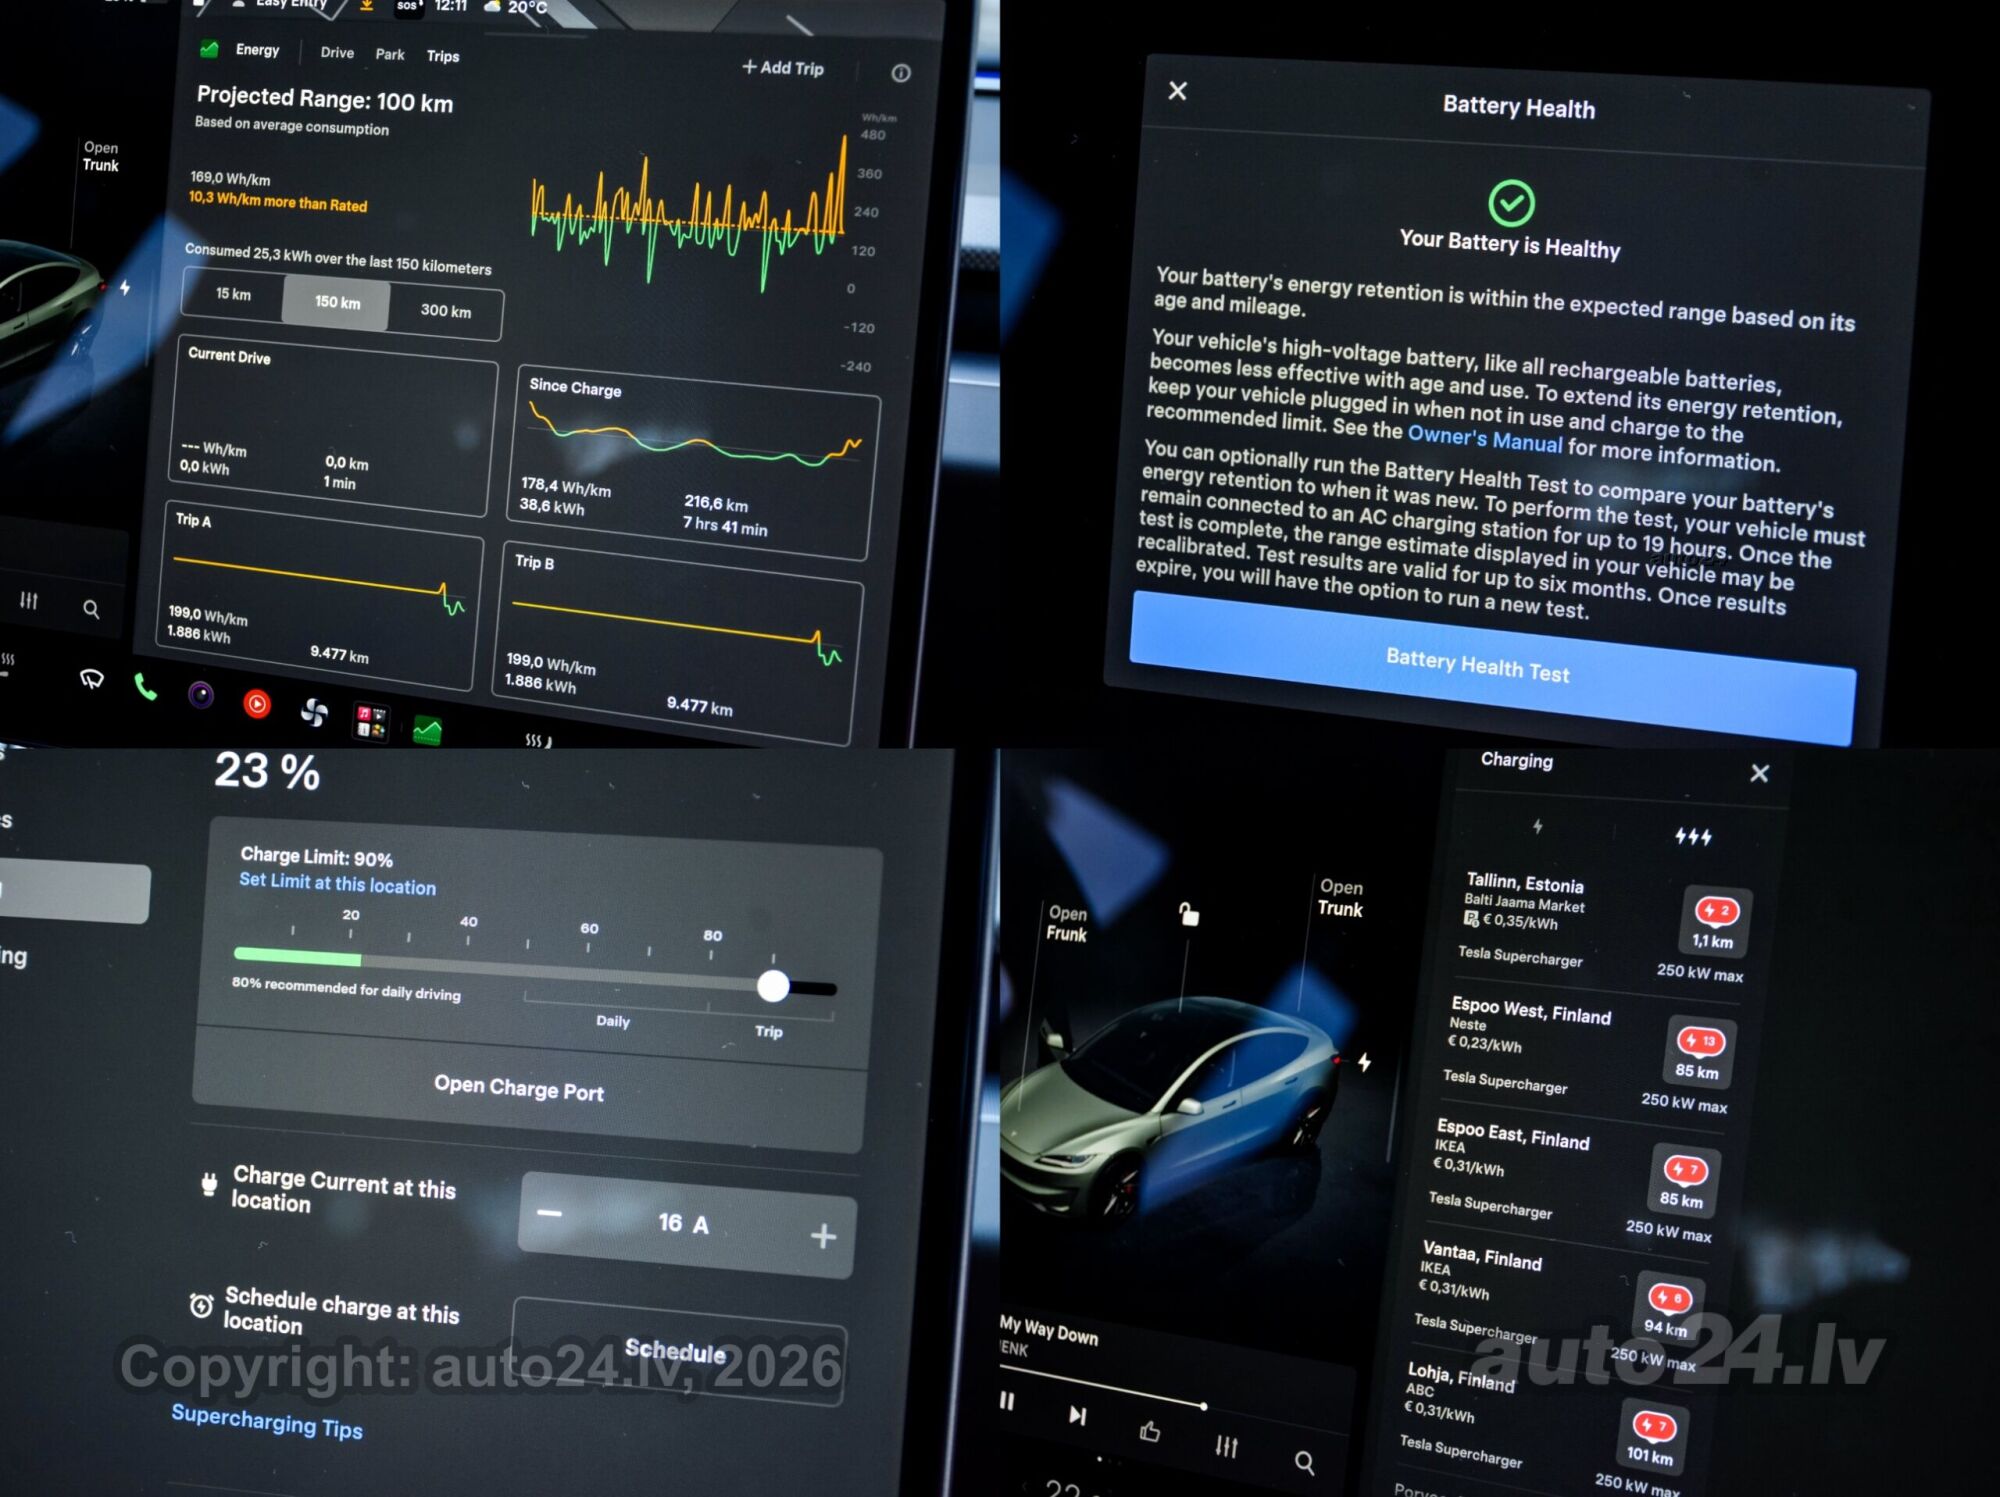Select the 300 km distance option
The image size is (2000, 1497).
pos(446,311)
